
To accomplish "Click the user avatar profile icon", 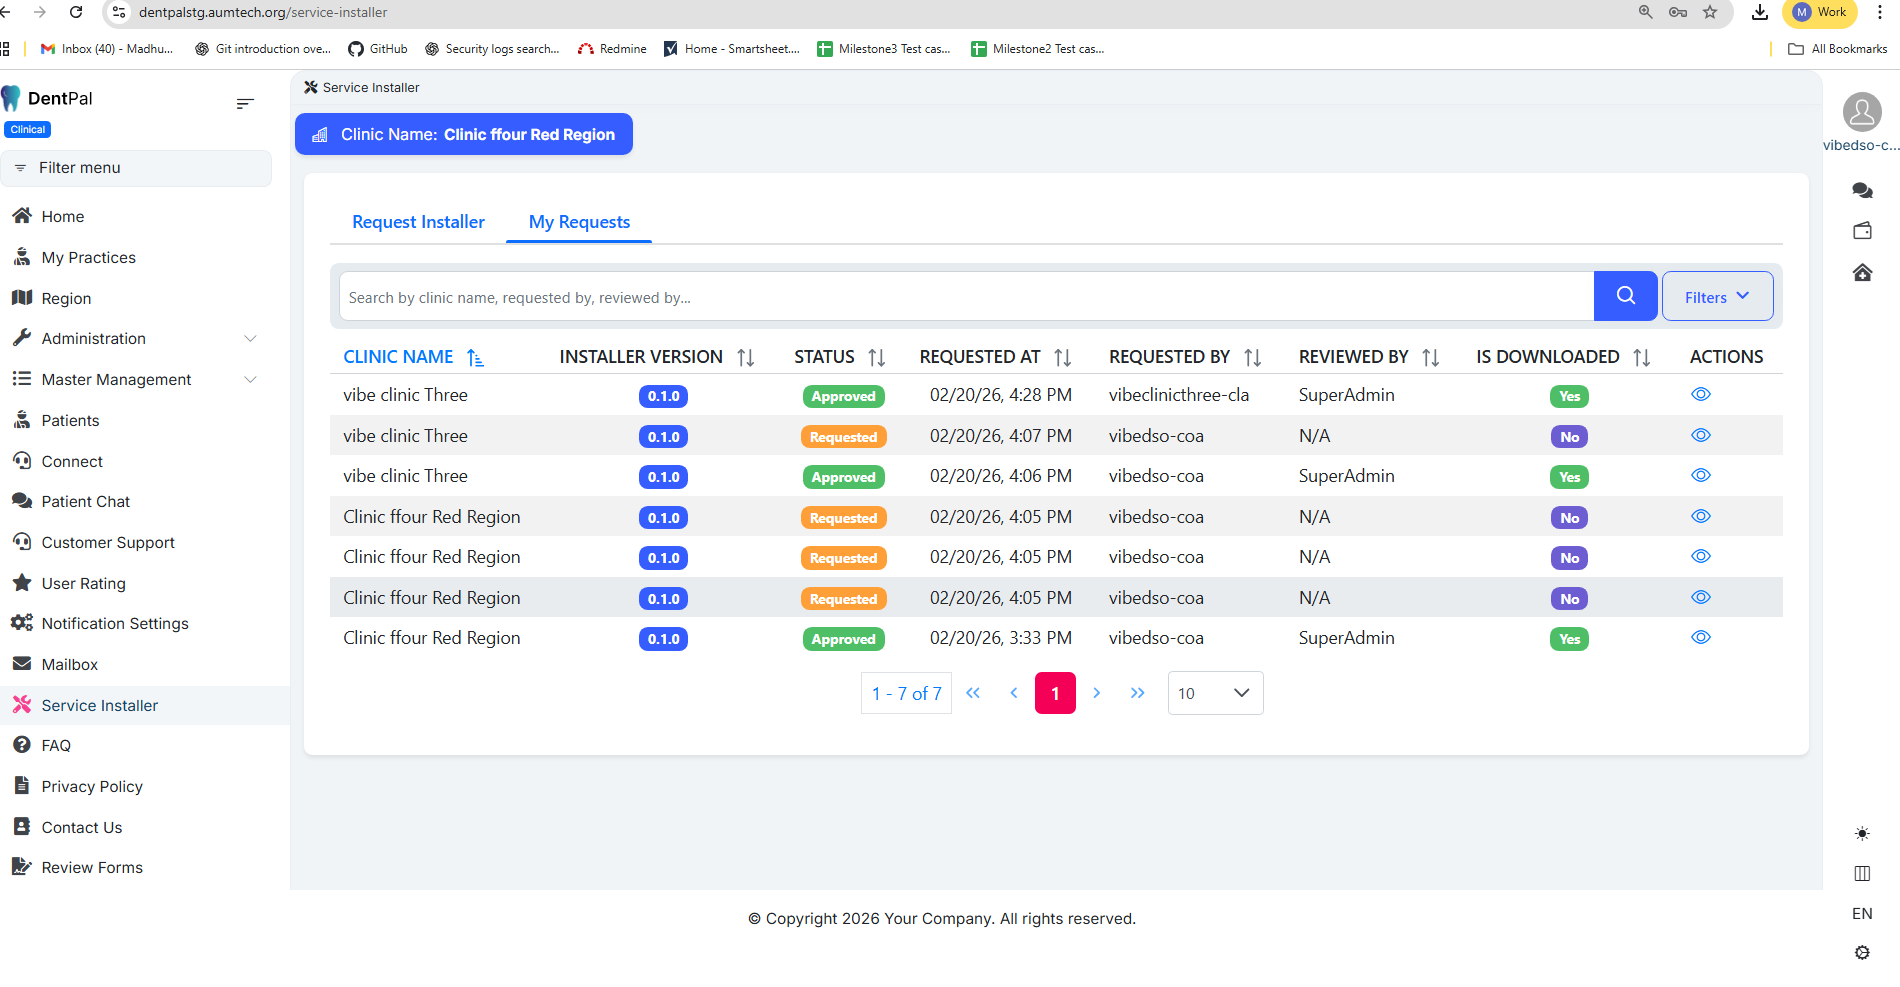I will (x=1862, y=112).
